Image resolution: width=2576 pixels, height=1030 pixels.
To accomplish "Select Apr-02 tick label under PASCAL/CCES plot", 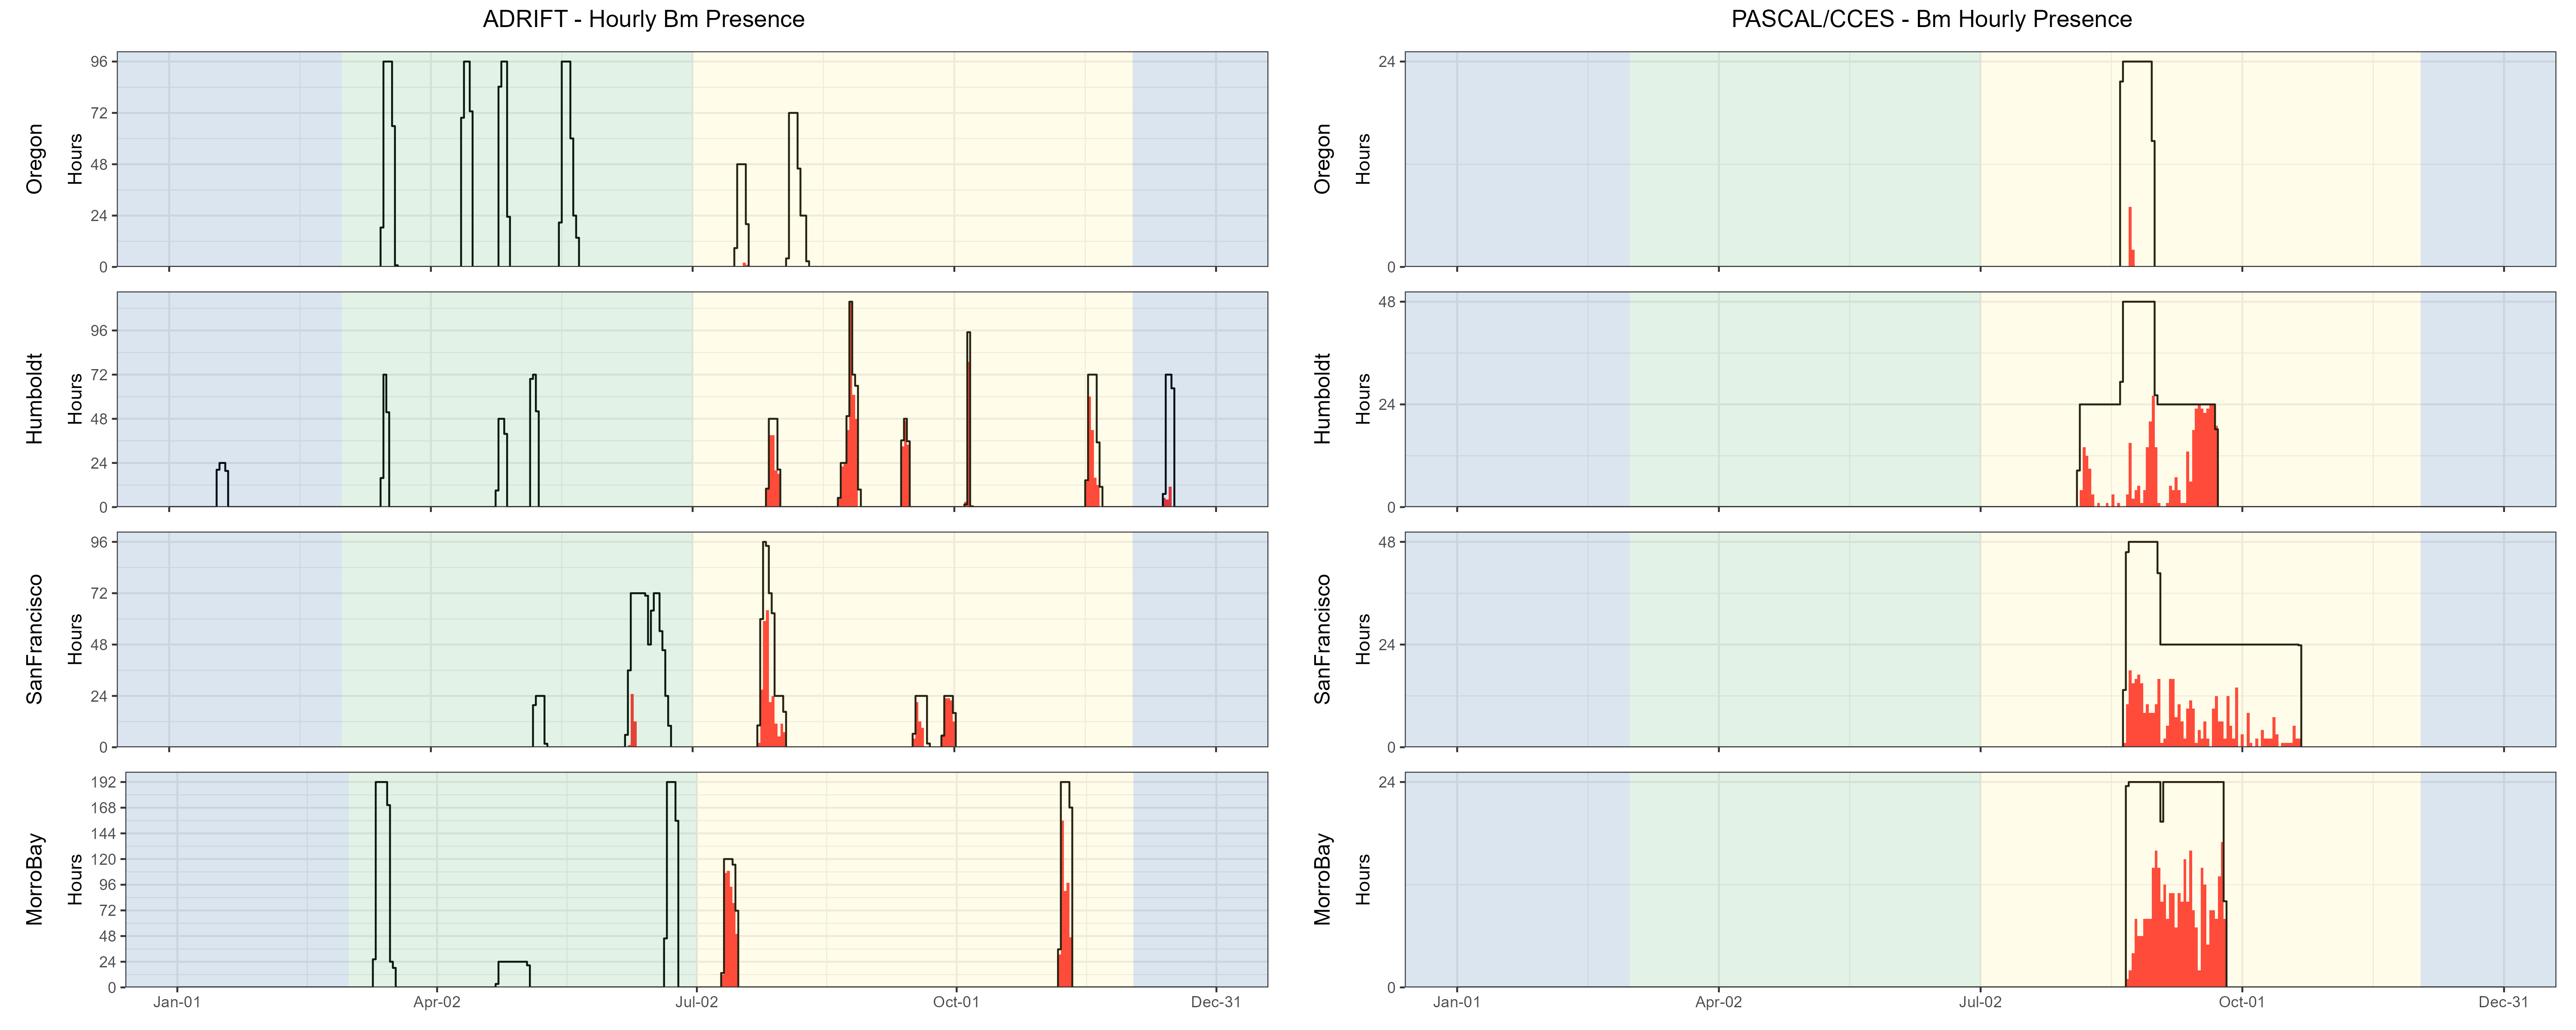I will pos(1719,1002).
